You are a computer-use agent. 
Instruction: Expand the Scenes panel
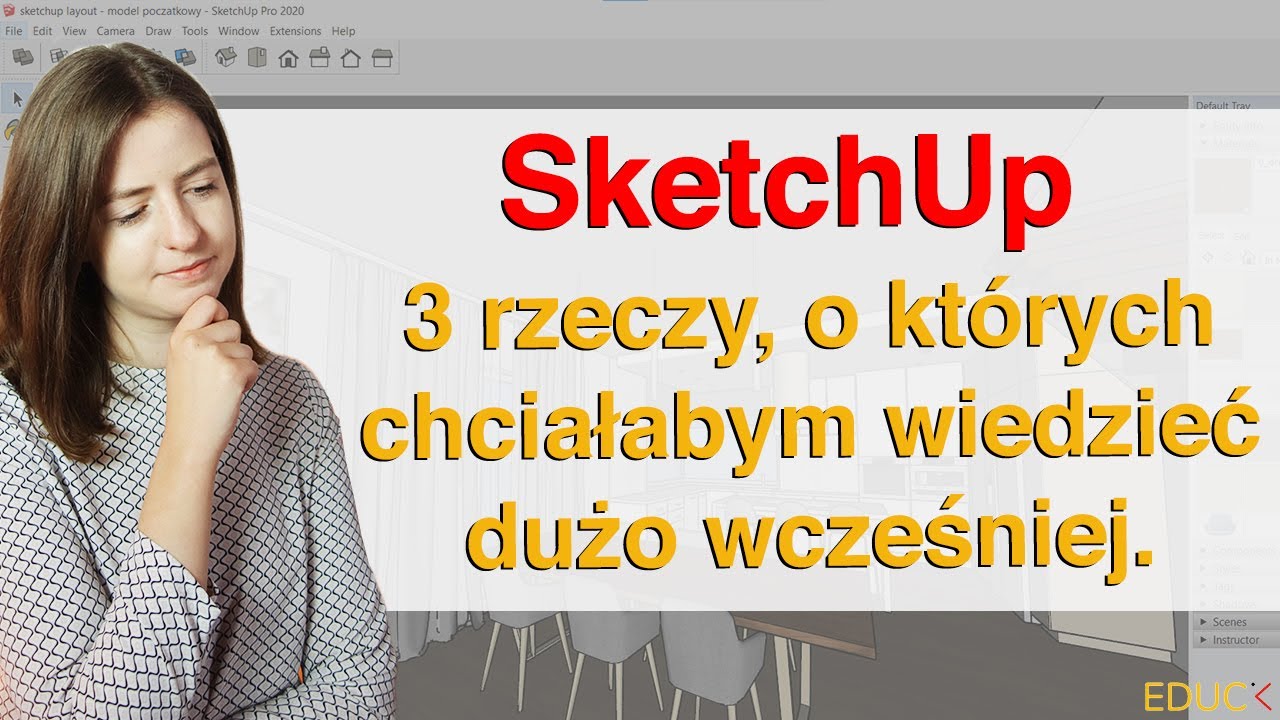pyautogui.click(x=1235, y=622)
